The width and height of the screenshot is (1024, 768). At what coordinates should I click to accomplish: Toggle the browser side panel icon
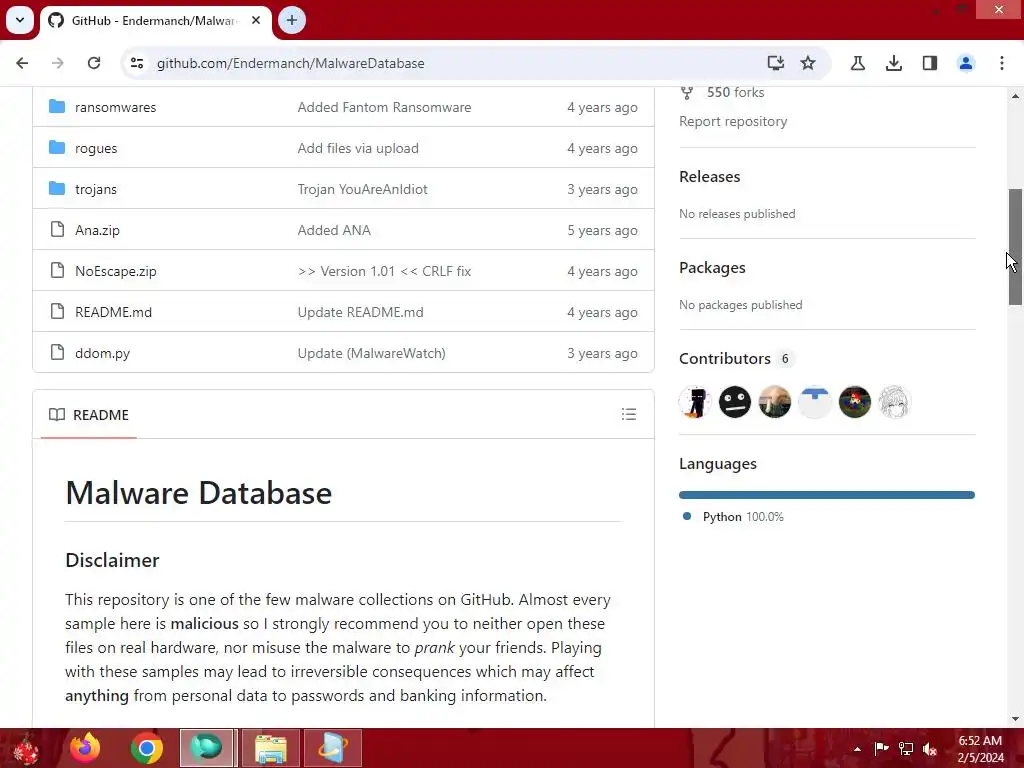(x=929, y=63)
